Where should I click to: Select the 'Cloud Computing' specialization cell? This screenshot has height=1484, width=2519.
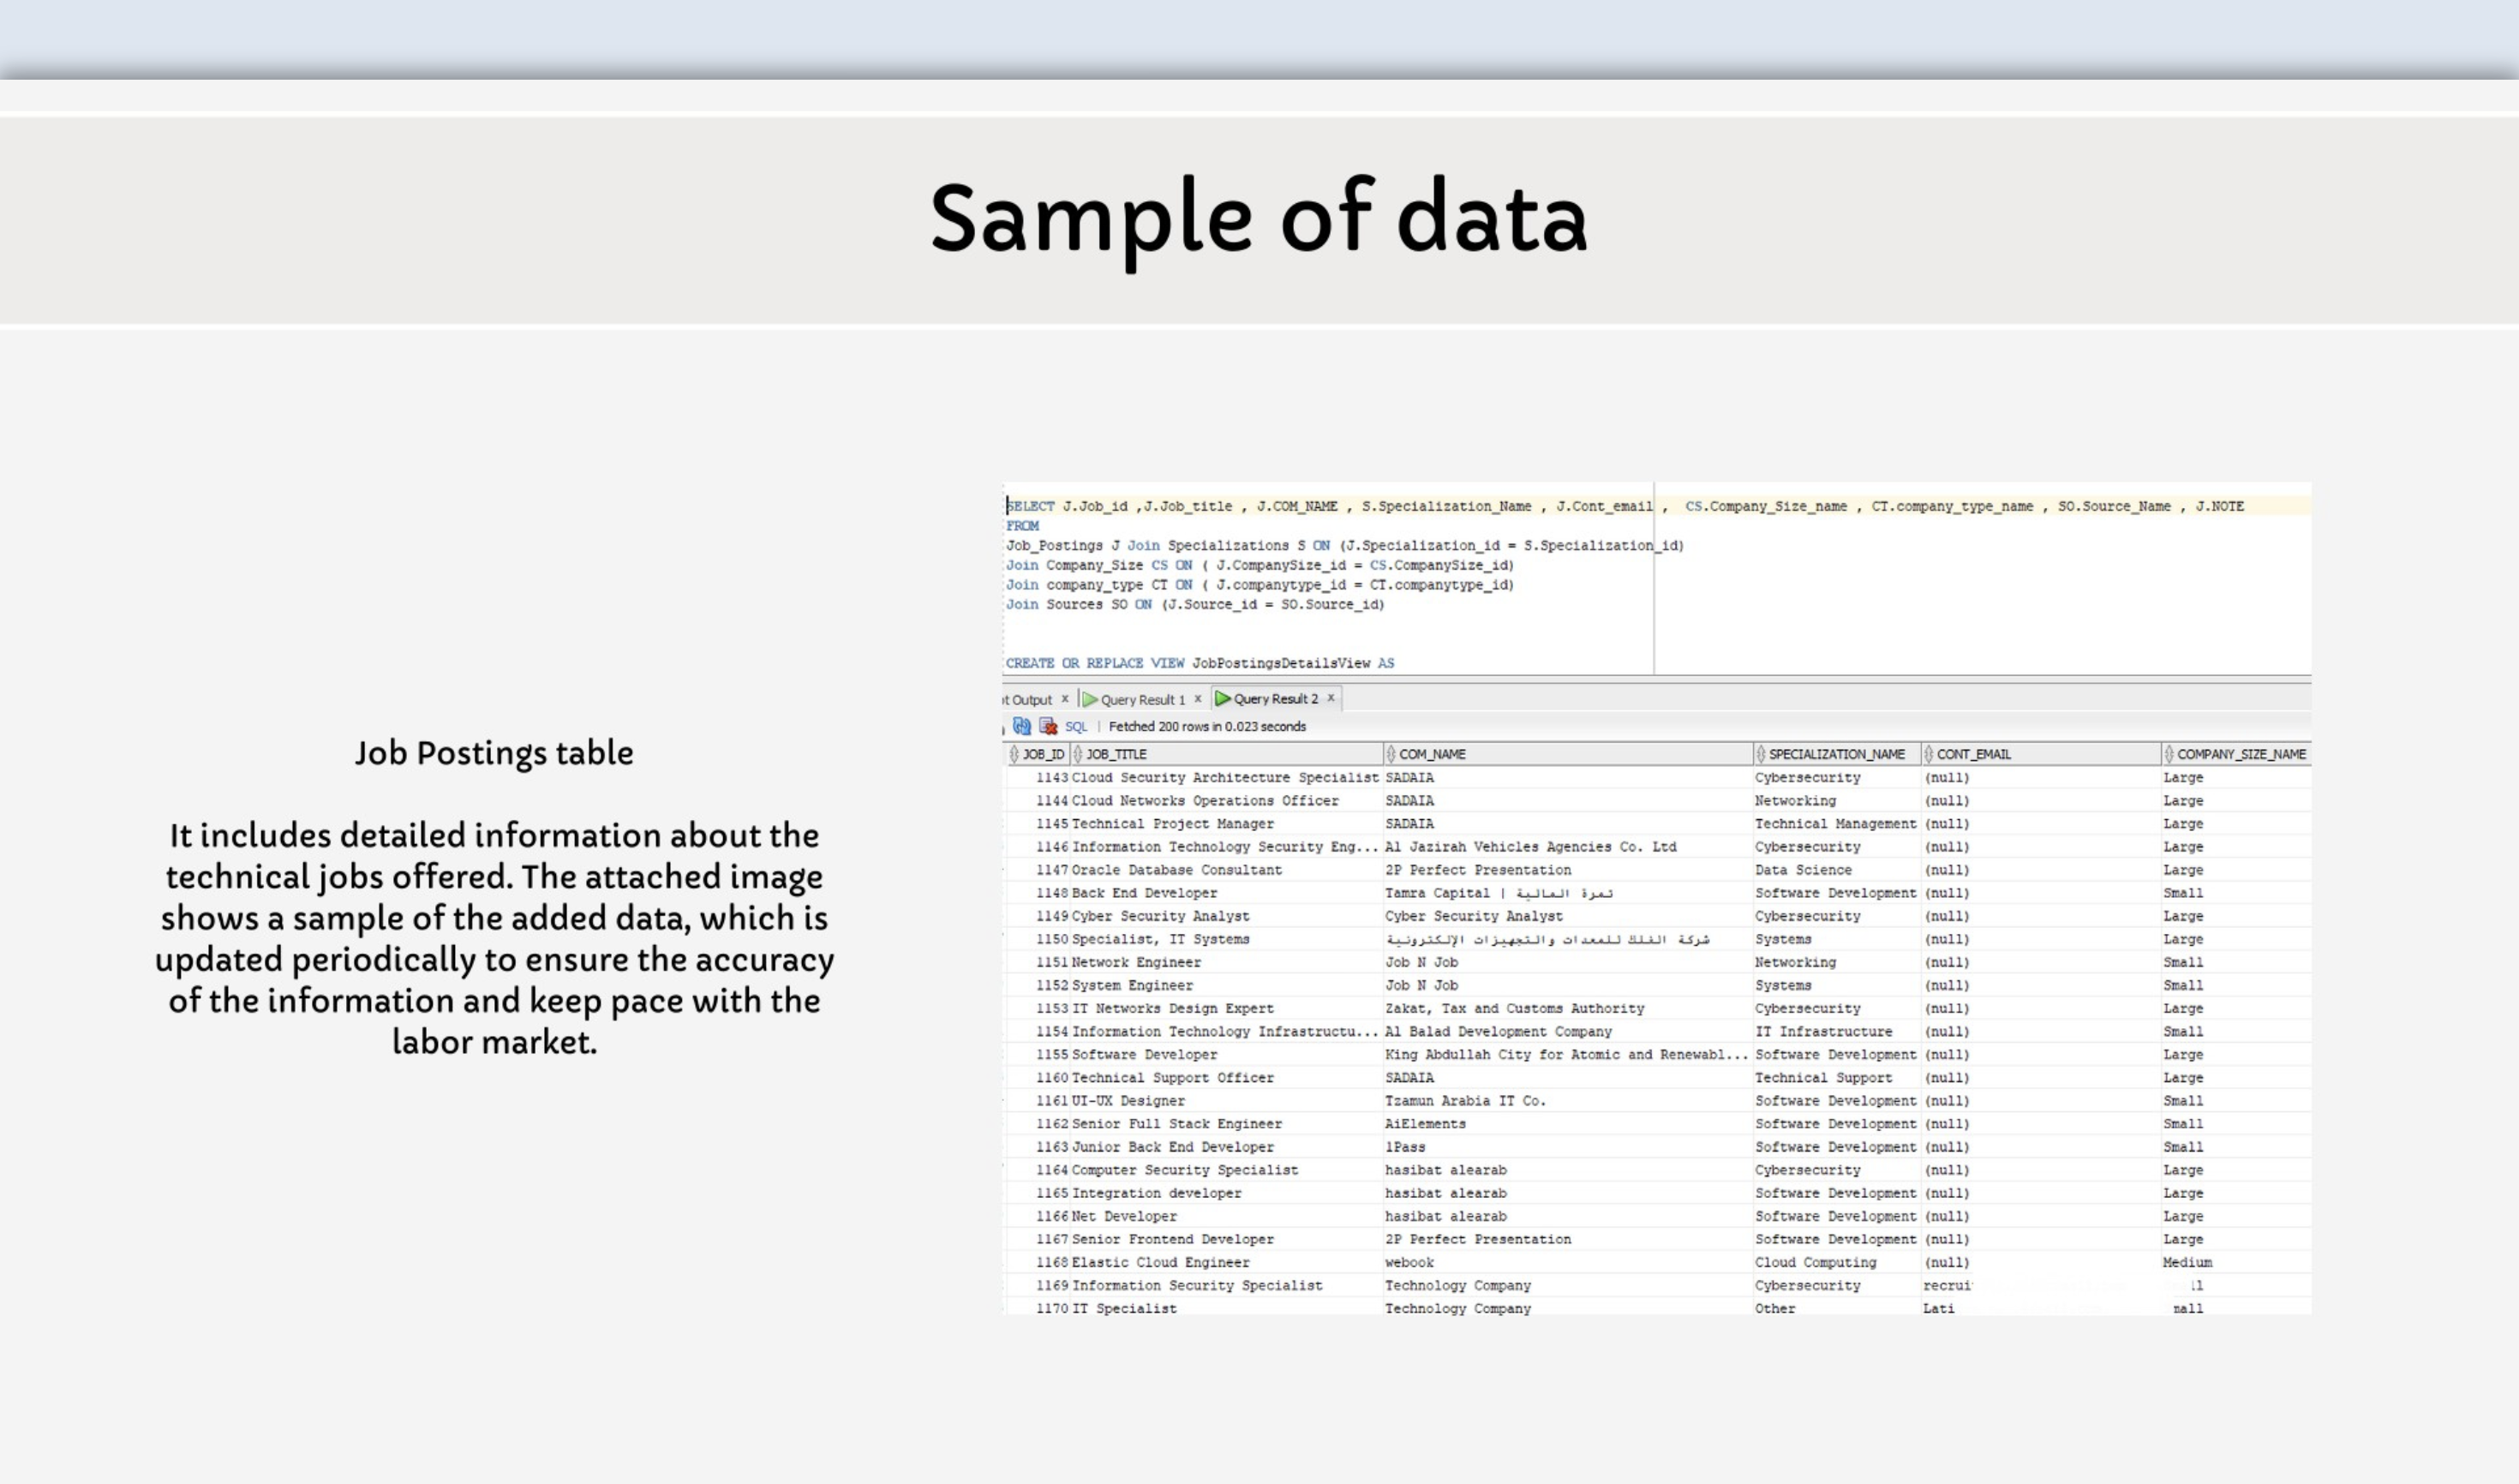[1837, 1262]
